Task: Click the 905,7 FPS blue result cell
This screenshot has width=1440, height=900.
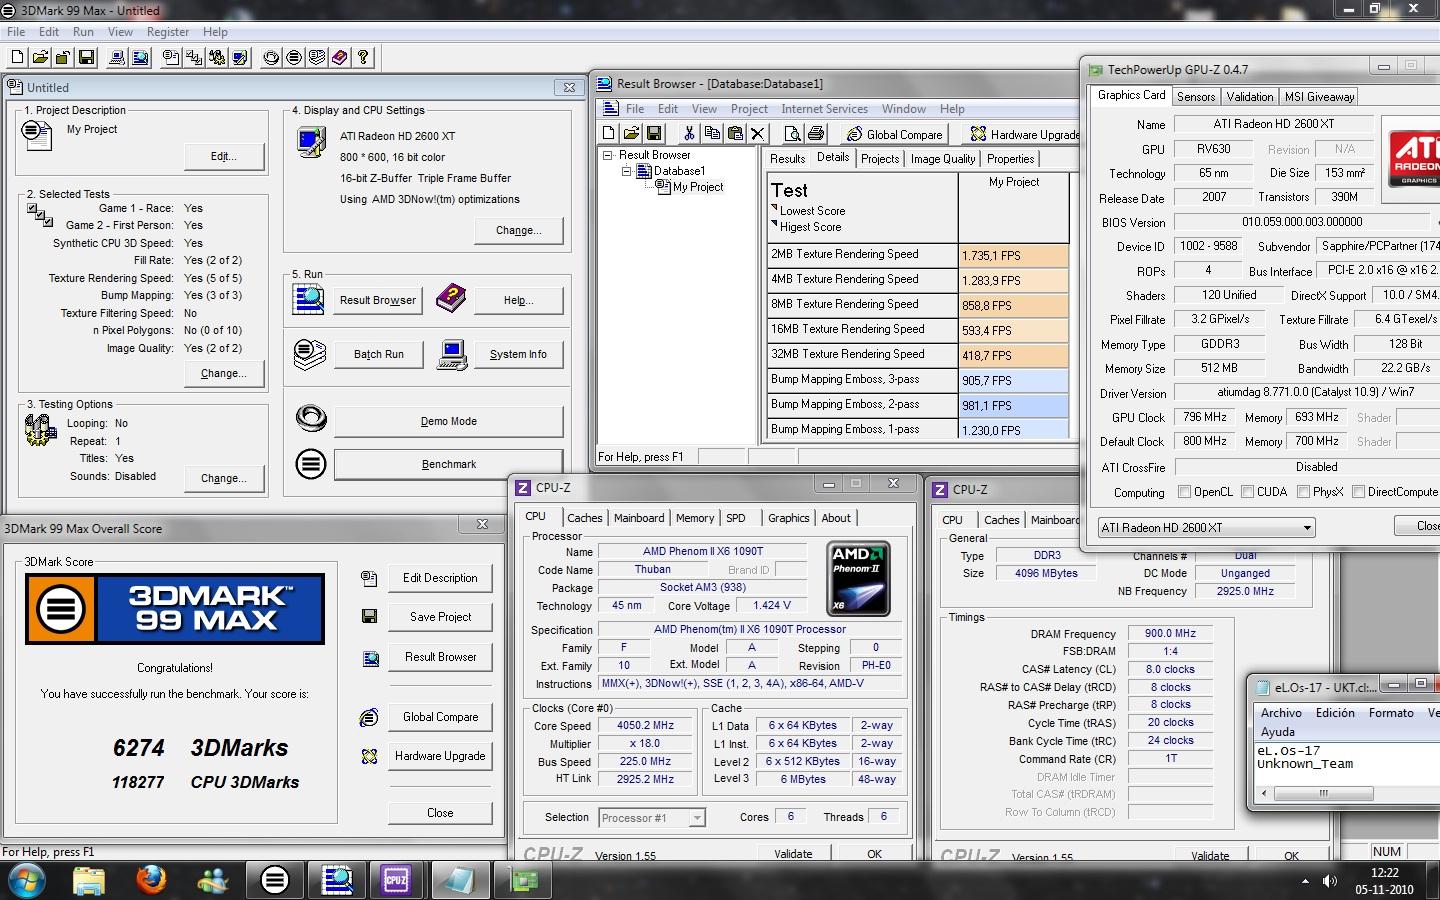Action: (1013, 380)
